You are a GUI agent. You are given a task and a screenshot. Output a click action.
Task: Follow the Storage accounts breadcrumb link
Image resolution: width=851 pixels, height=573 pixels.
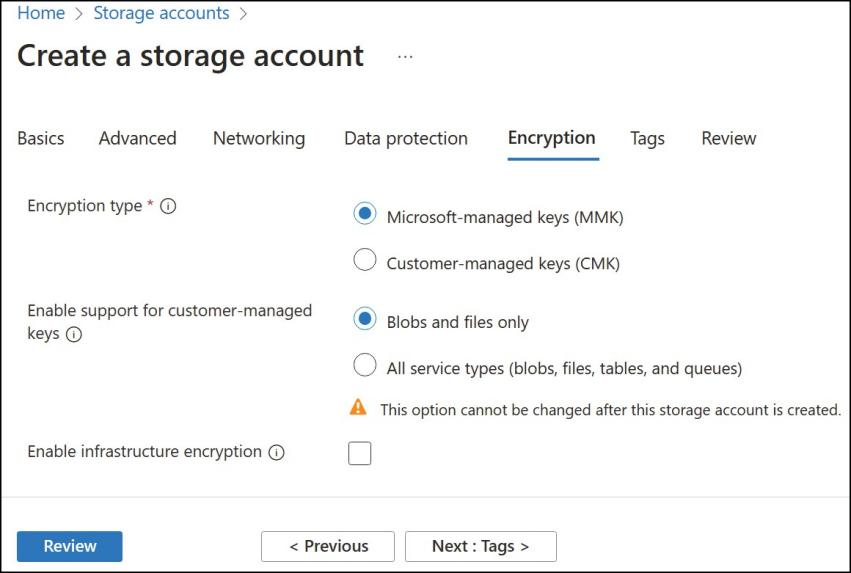click(161, 13)
